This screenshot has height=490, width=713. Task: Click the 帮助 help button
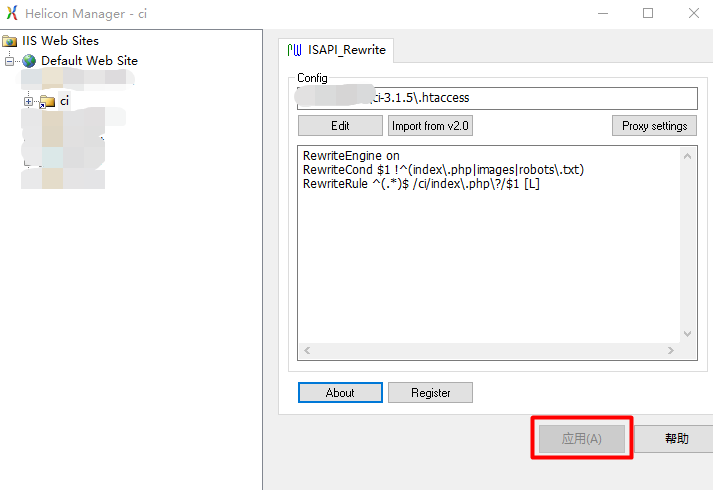676,438
